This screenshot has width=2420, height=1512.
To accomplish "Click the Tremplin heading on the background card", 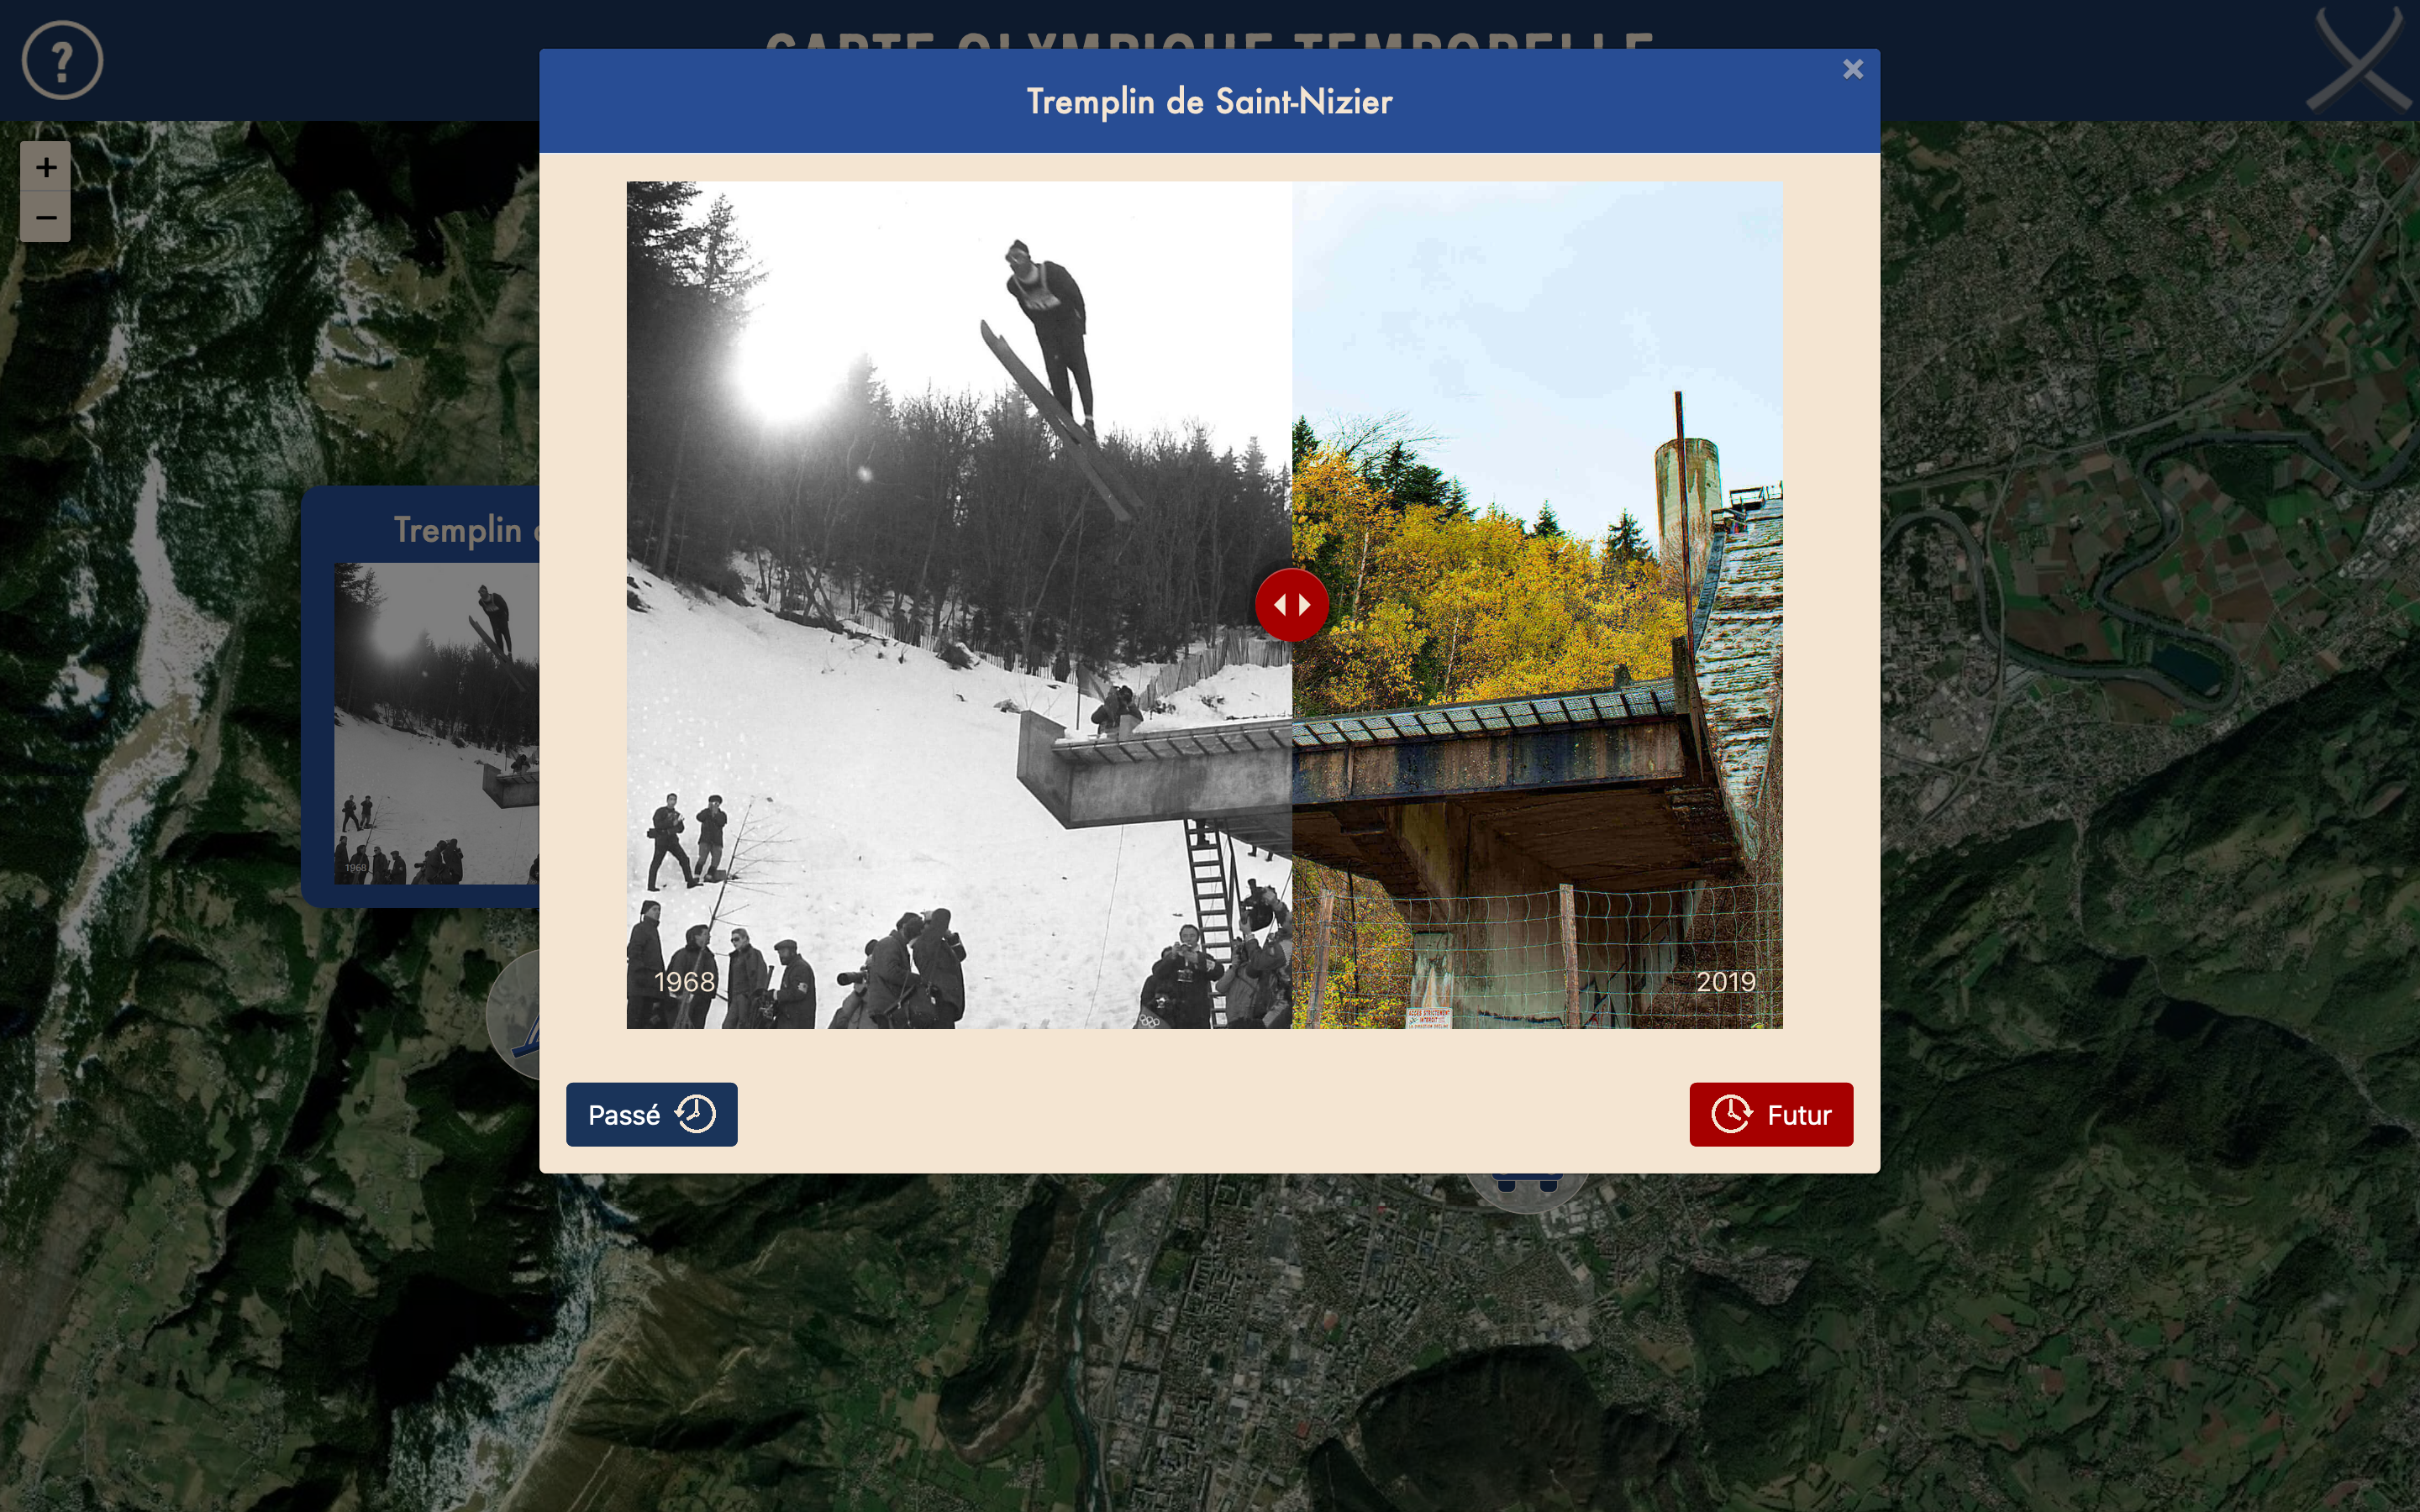I will (458, 530).
